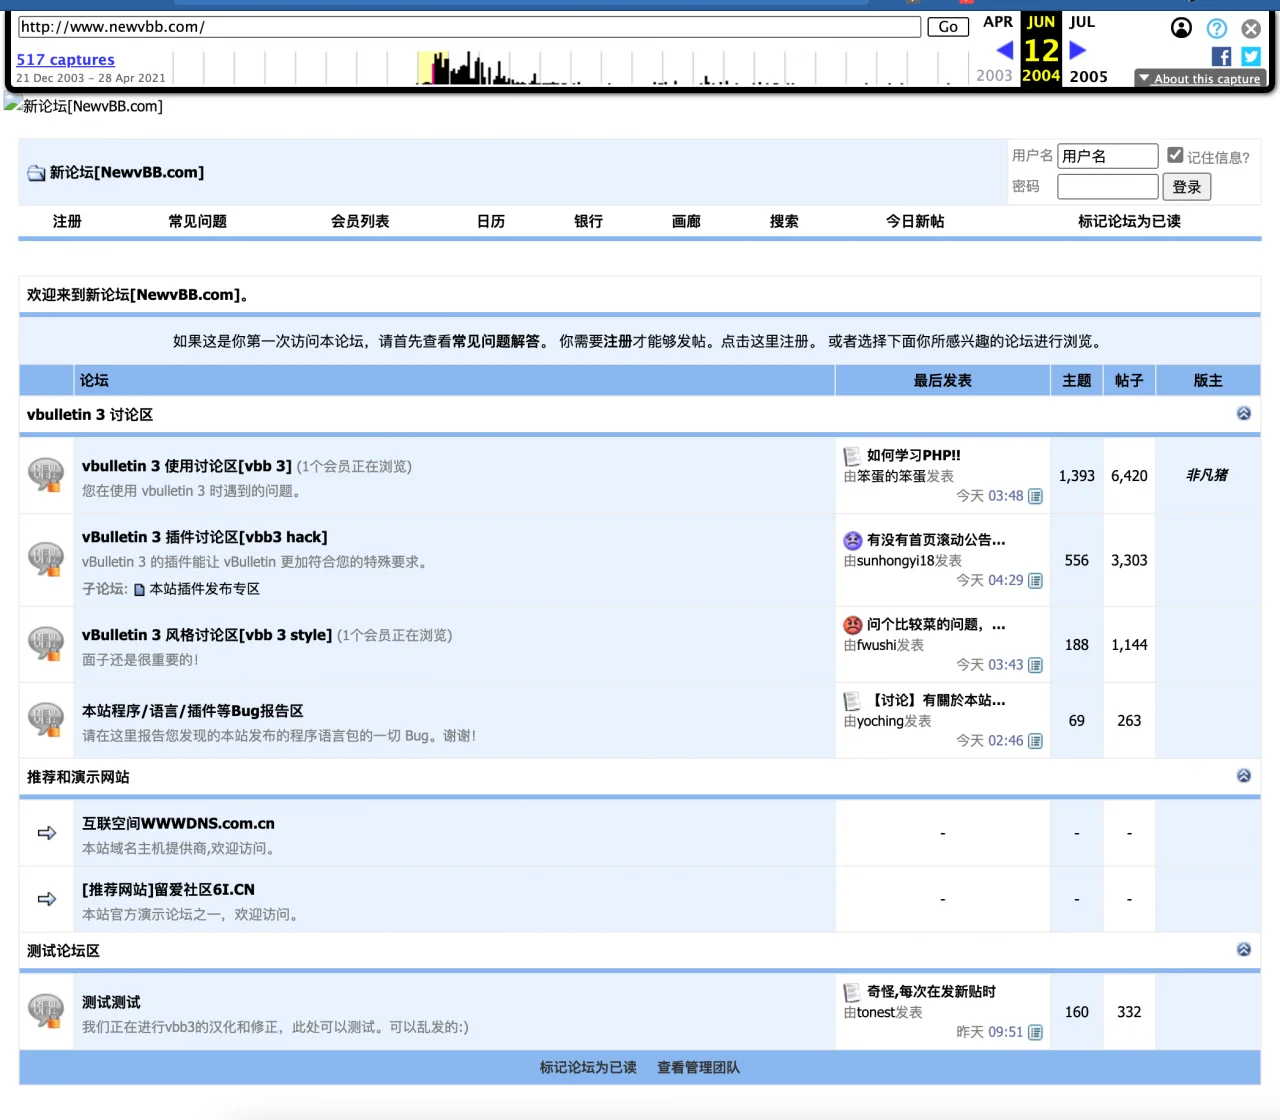Collapse the 测试论坛区 category
This screenshot has height=1120, width=1280.
[x=1243, y=950]
